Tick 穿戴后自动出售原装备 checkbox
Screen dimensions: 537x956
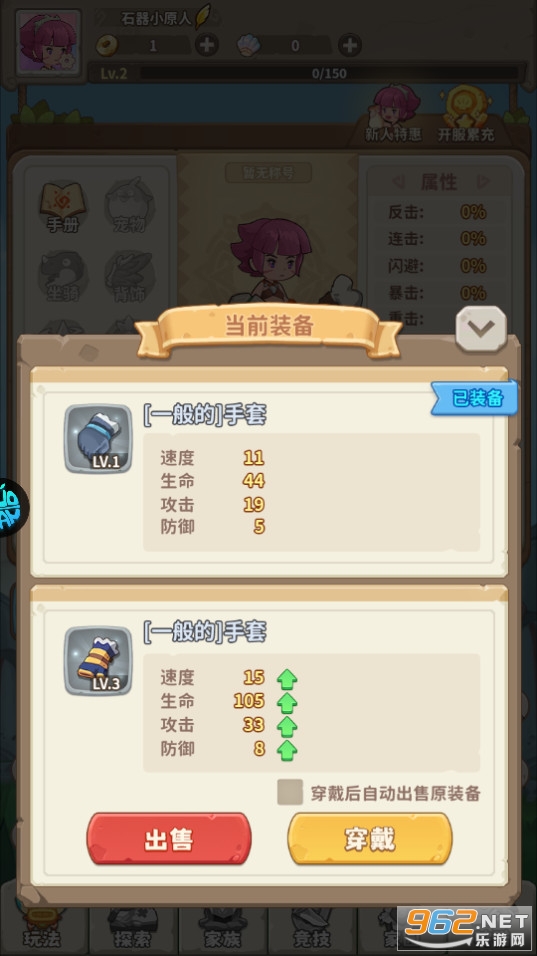point(290,792)
